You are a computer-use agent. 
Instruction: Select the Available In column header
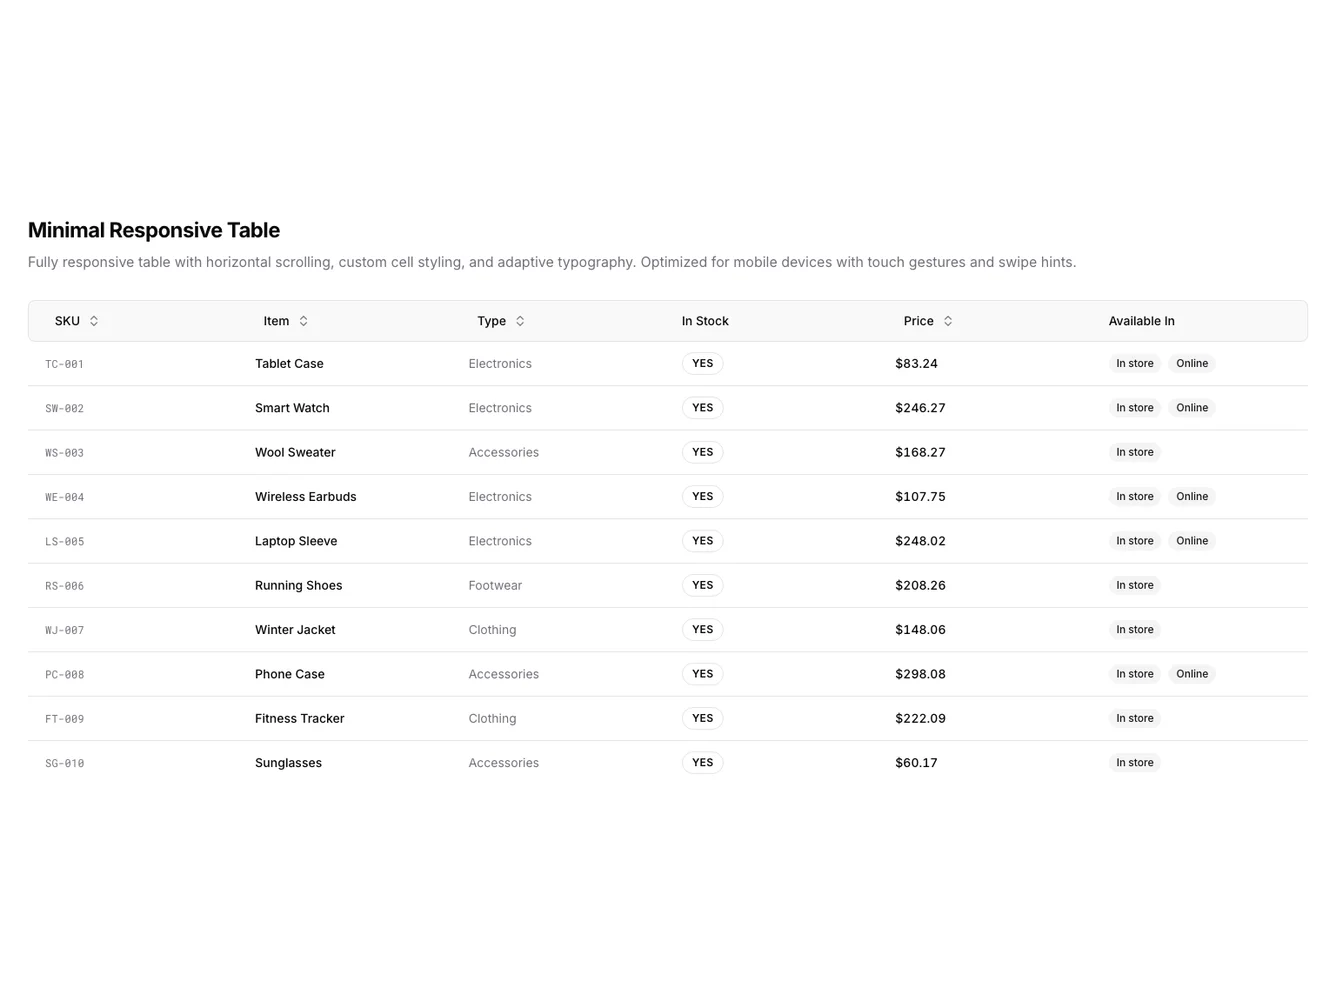(1141, 320)
